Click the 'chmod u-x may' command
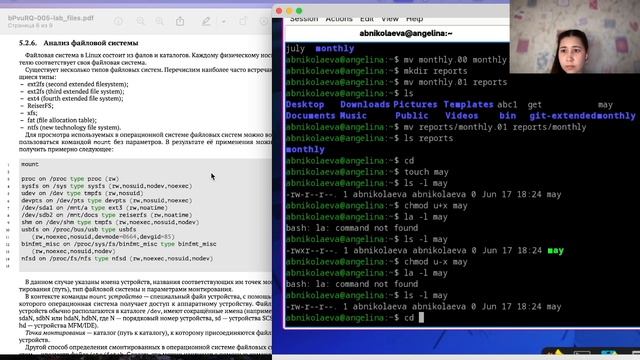The width and height of the screenshot is (640, 360). [x=436, y=262]
